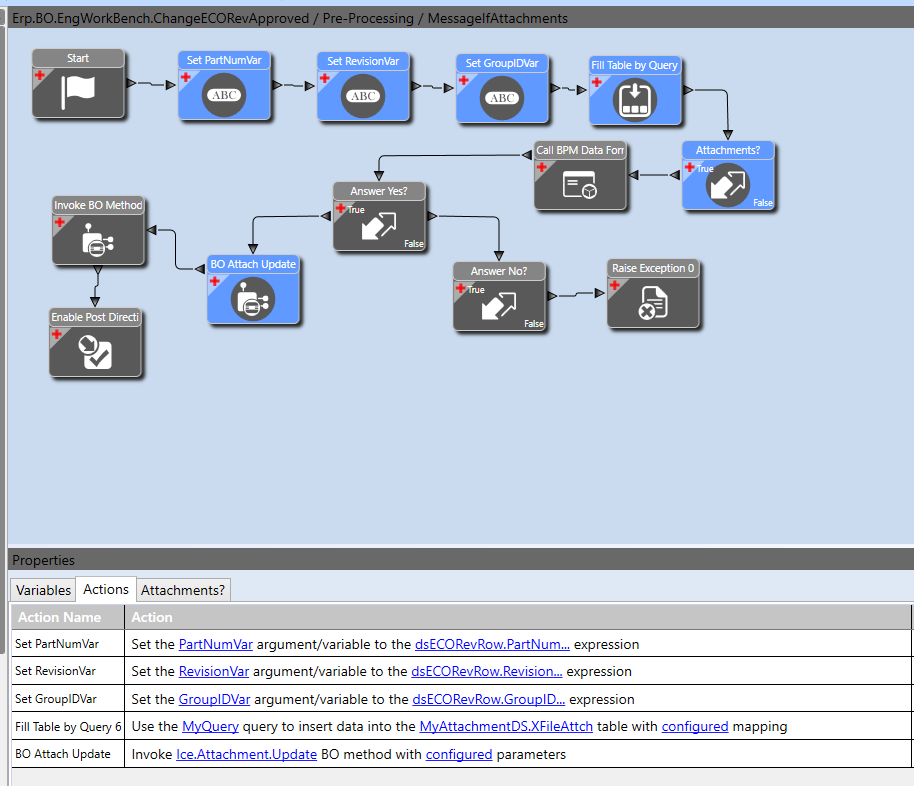The width and height of the screenshot is (914, 786).
Task: Click the Action column header
Action: pyautogui.click(x=518, y=617)
